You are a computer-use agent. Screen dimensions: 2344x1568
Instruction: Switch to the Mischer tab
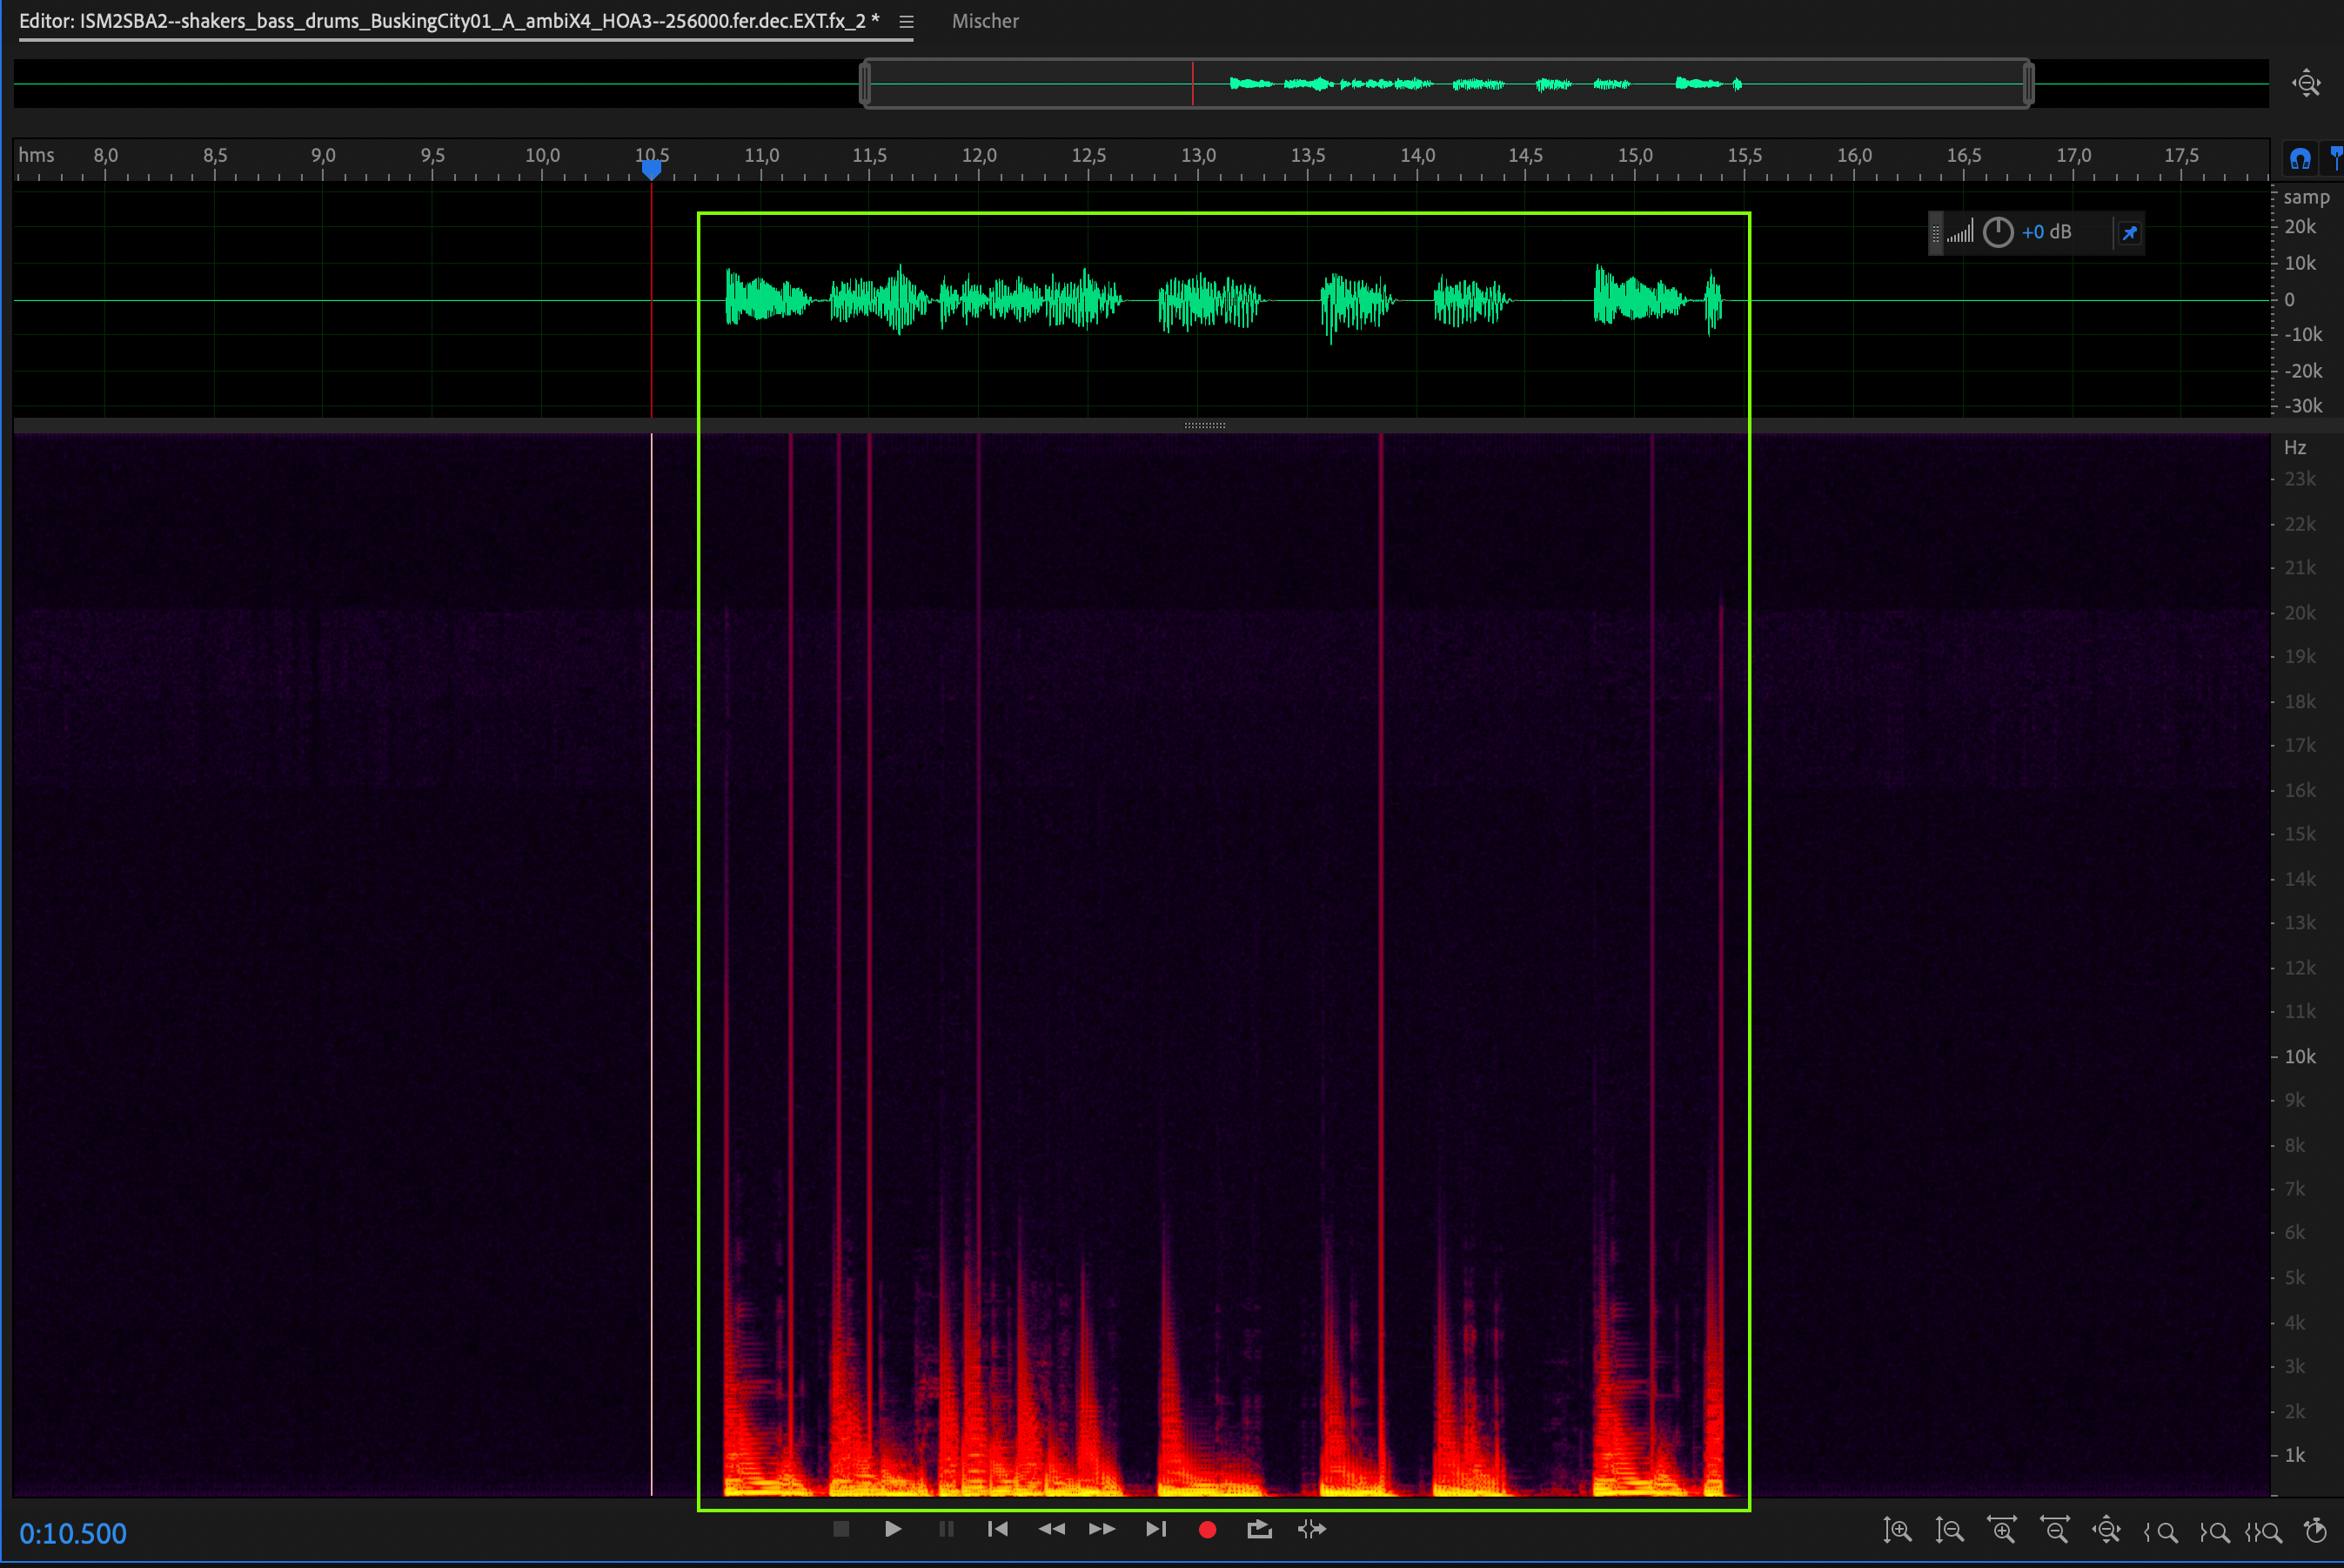pyautogui.click(x=984, y=21)
